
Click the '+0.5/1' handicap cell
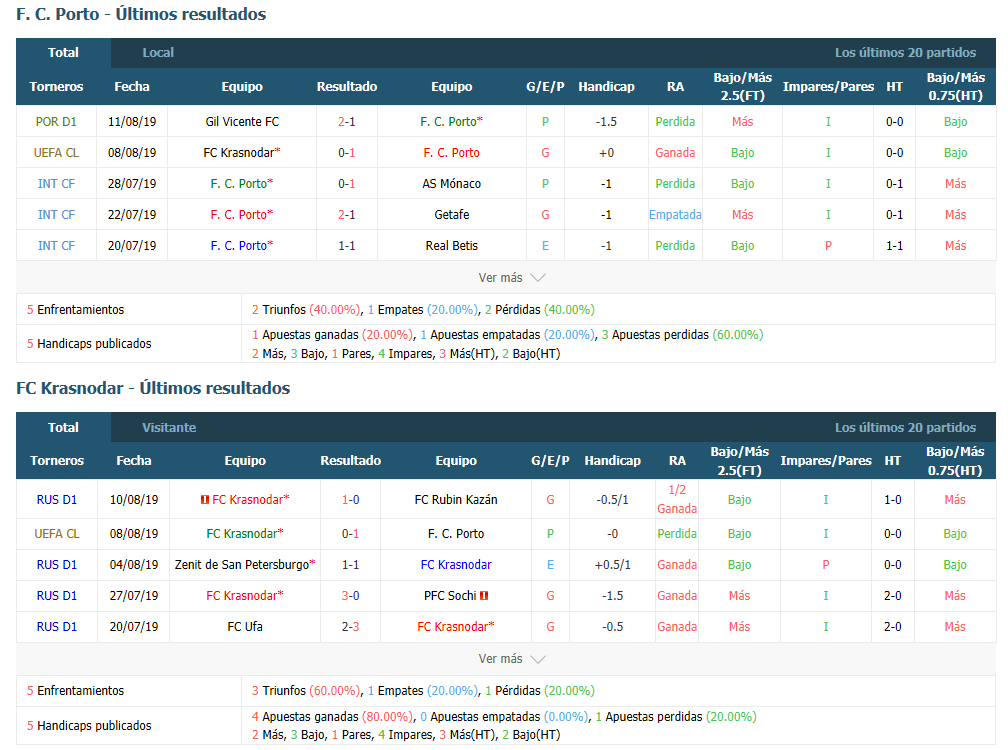pos(613,564)
